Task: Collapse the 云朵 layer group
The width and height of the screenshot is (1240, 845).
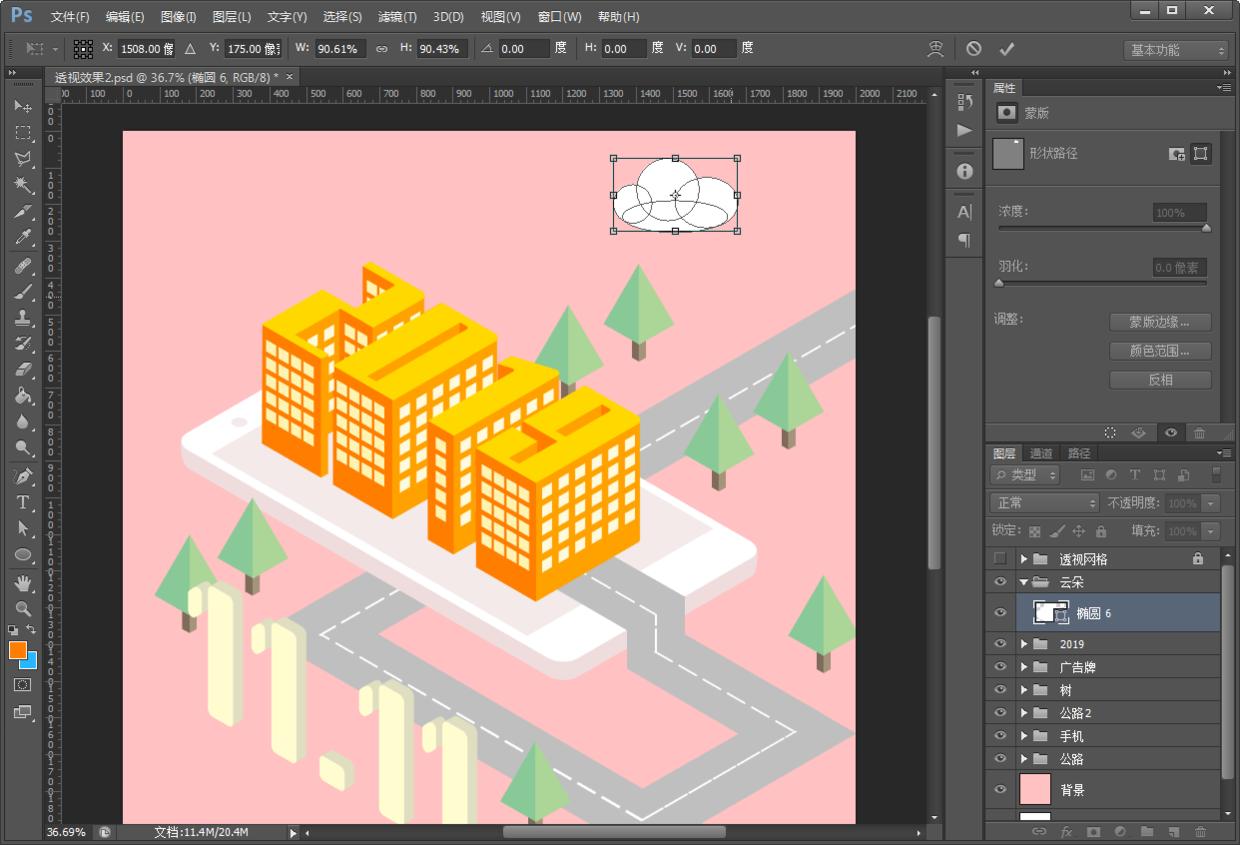Action: tap(1024, 582)
